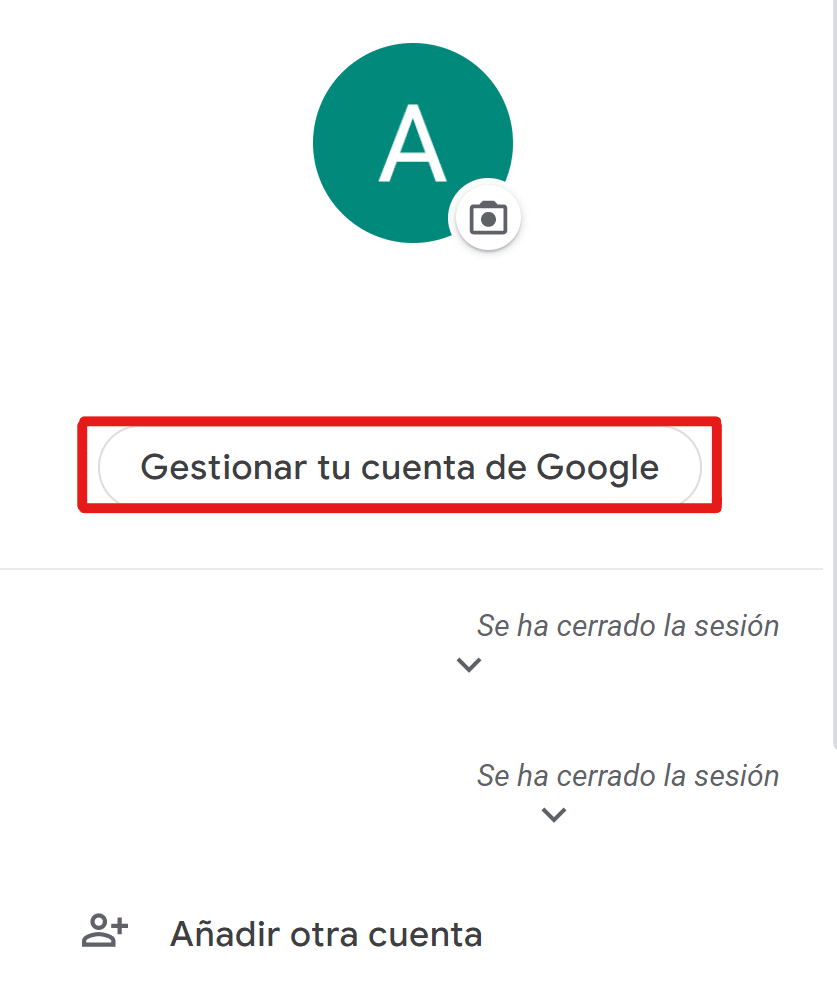This screenshot has height=995, width=837.
Task: Click the word Añadir beside the person icon
Action: coord(225,933)
